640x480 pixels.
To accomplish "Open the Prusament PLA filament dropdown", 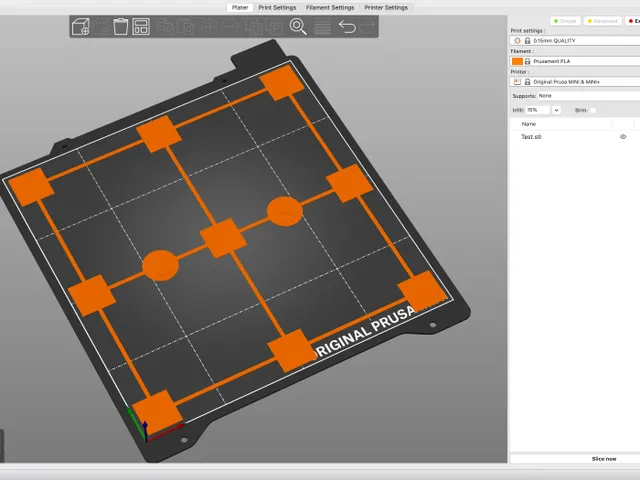I will (575, 61).
